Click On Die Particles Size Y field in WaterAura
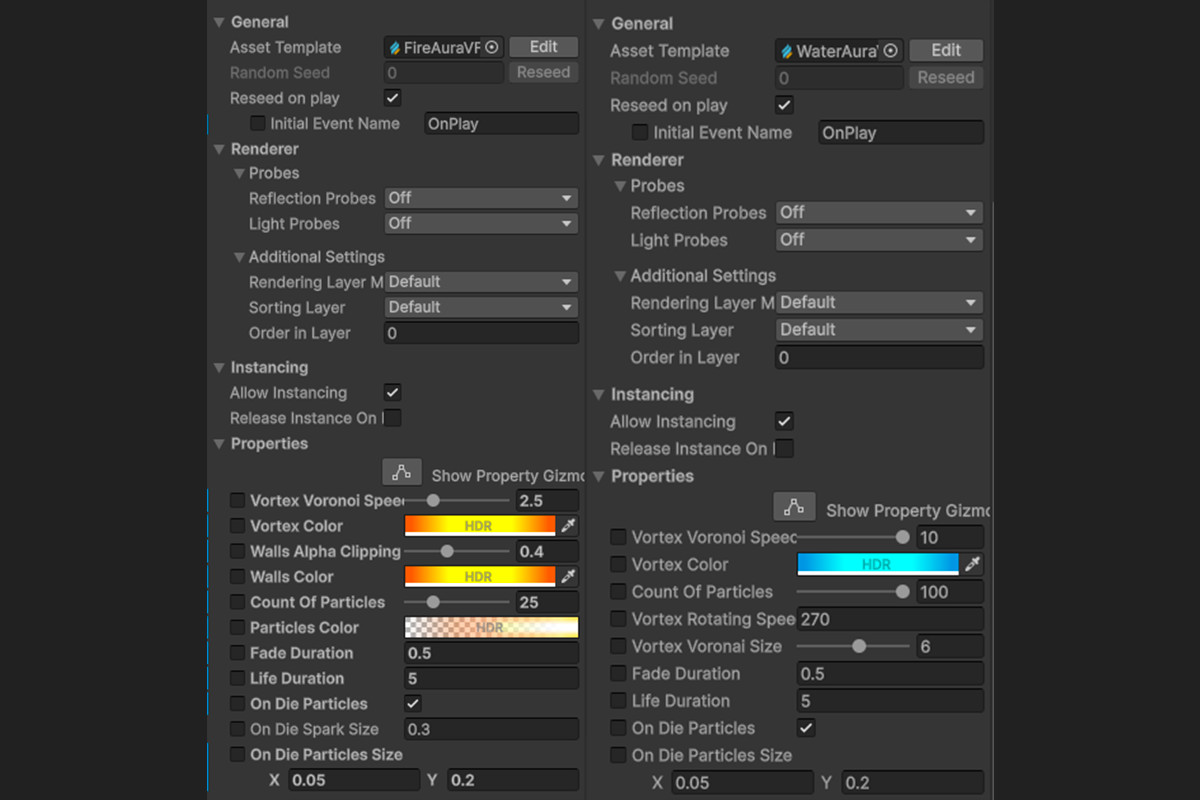This screenshot has height=800, width=1200. 912,782
